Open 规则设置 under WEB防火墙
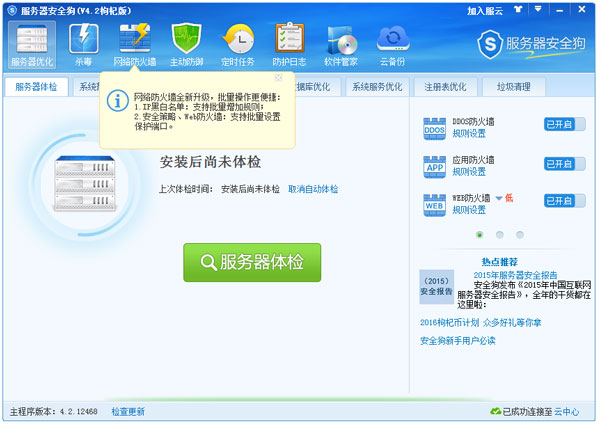Screen dimensions: 600x425 [469, 210]
